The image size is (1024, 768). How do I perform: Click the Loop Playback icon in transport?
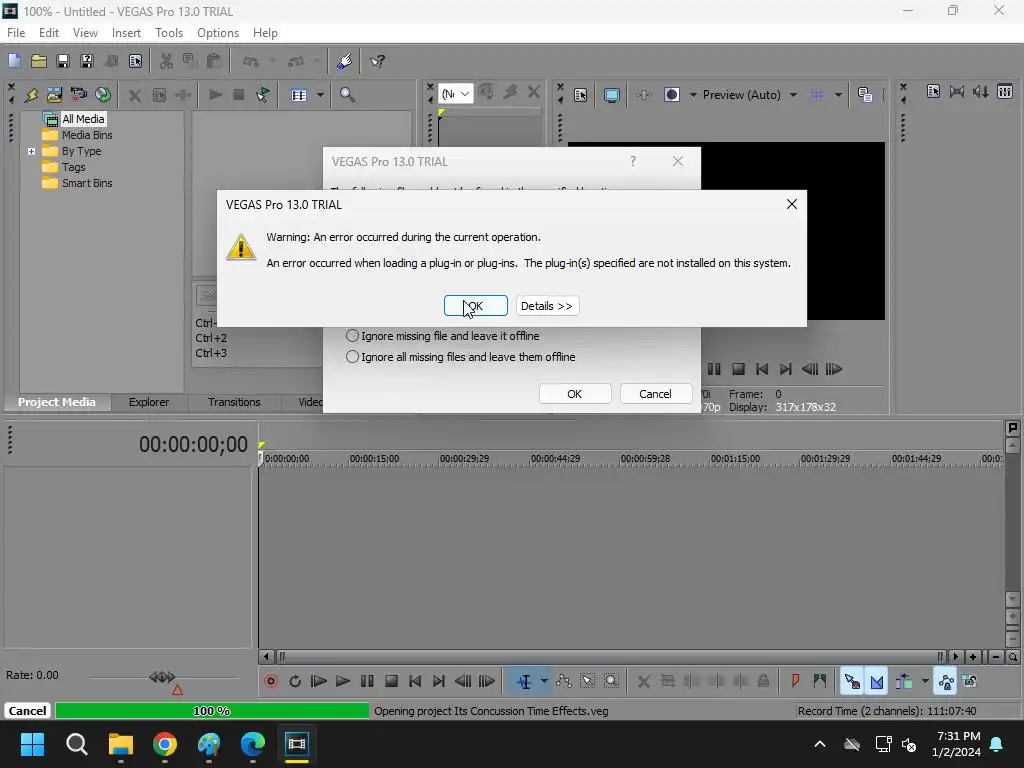coord(295,681)
